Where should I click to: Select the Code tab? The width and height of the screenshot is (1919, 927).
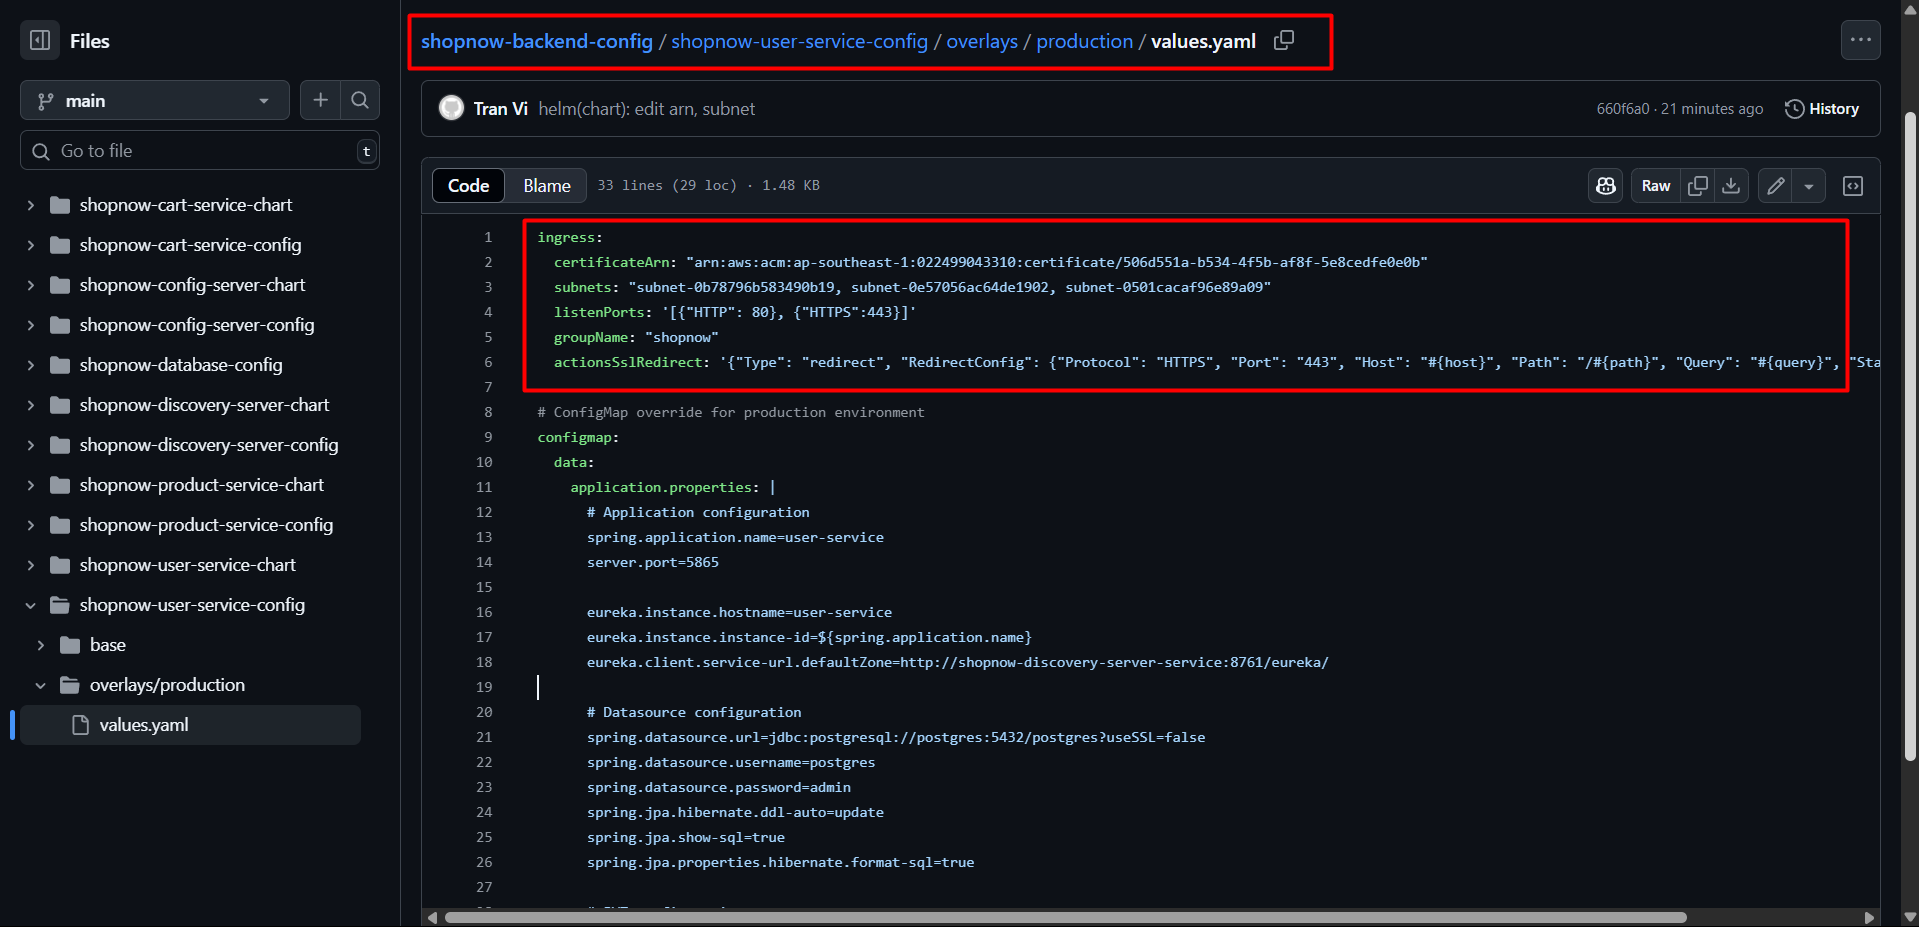tap(468, 186)
